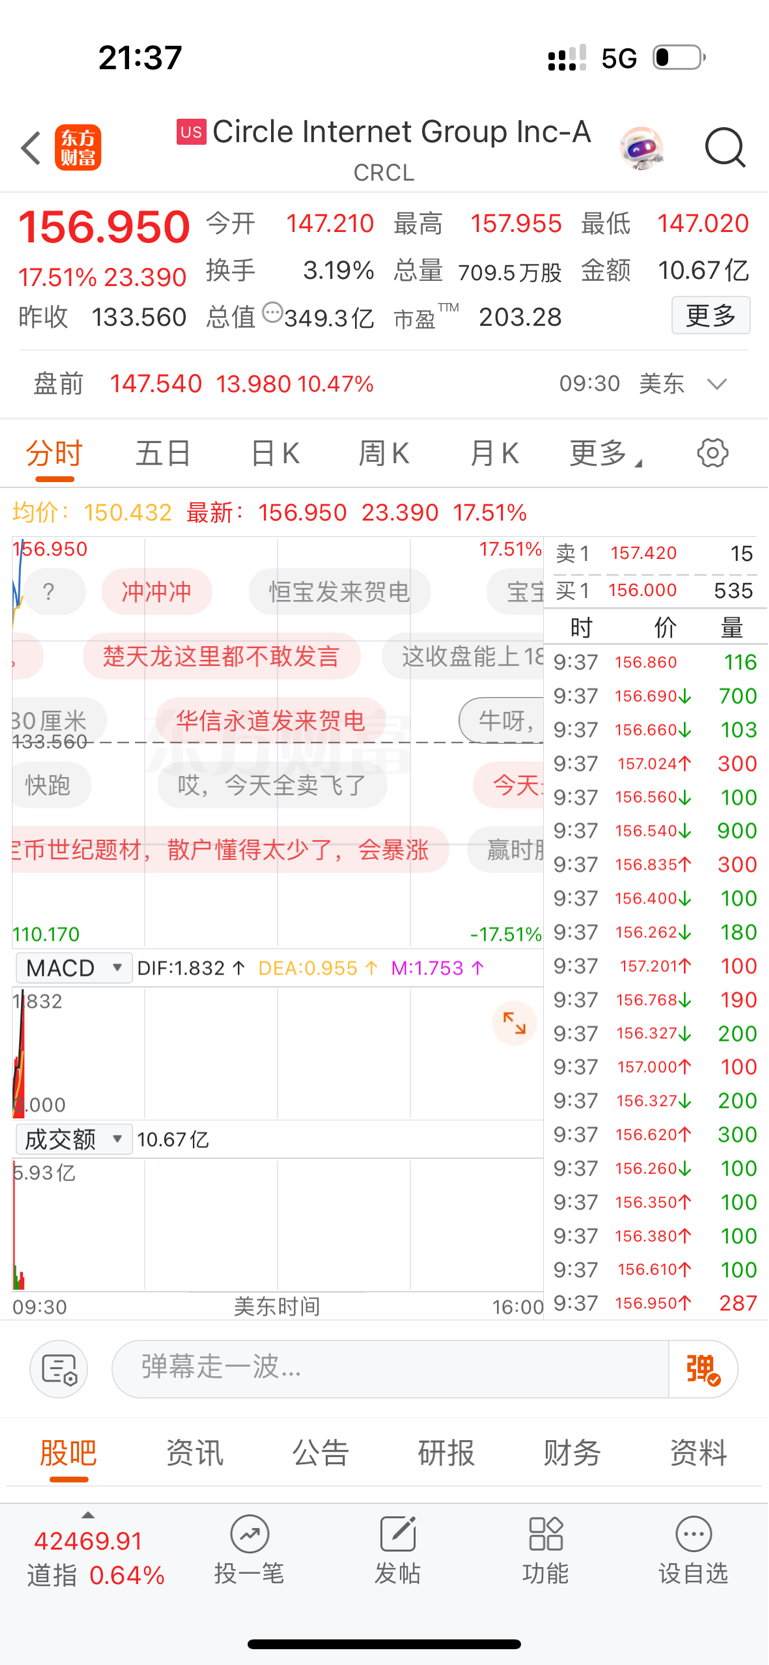The width and height of the screenshot is (769, 1665).
Task: Open the 财务 tab
Action: [x=572, y=1453]
